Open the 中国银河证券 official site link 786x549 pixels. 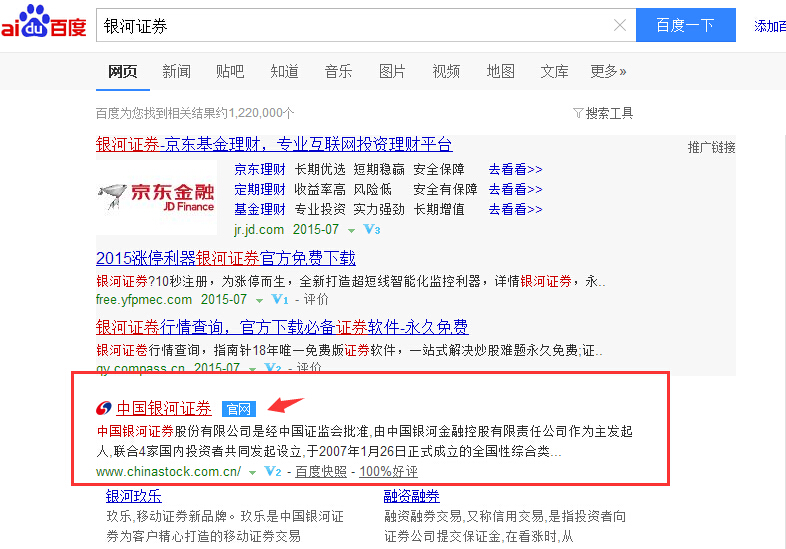164,408
